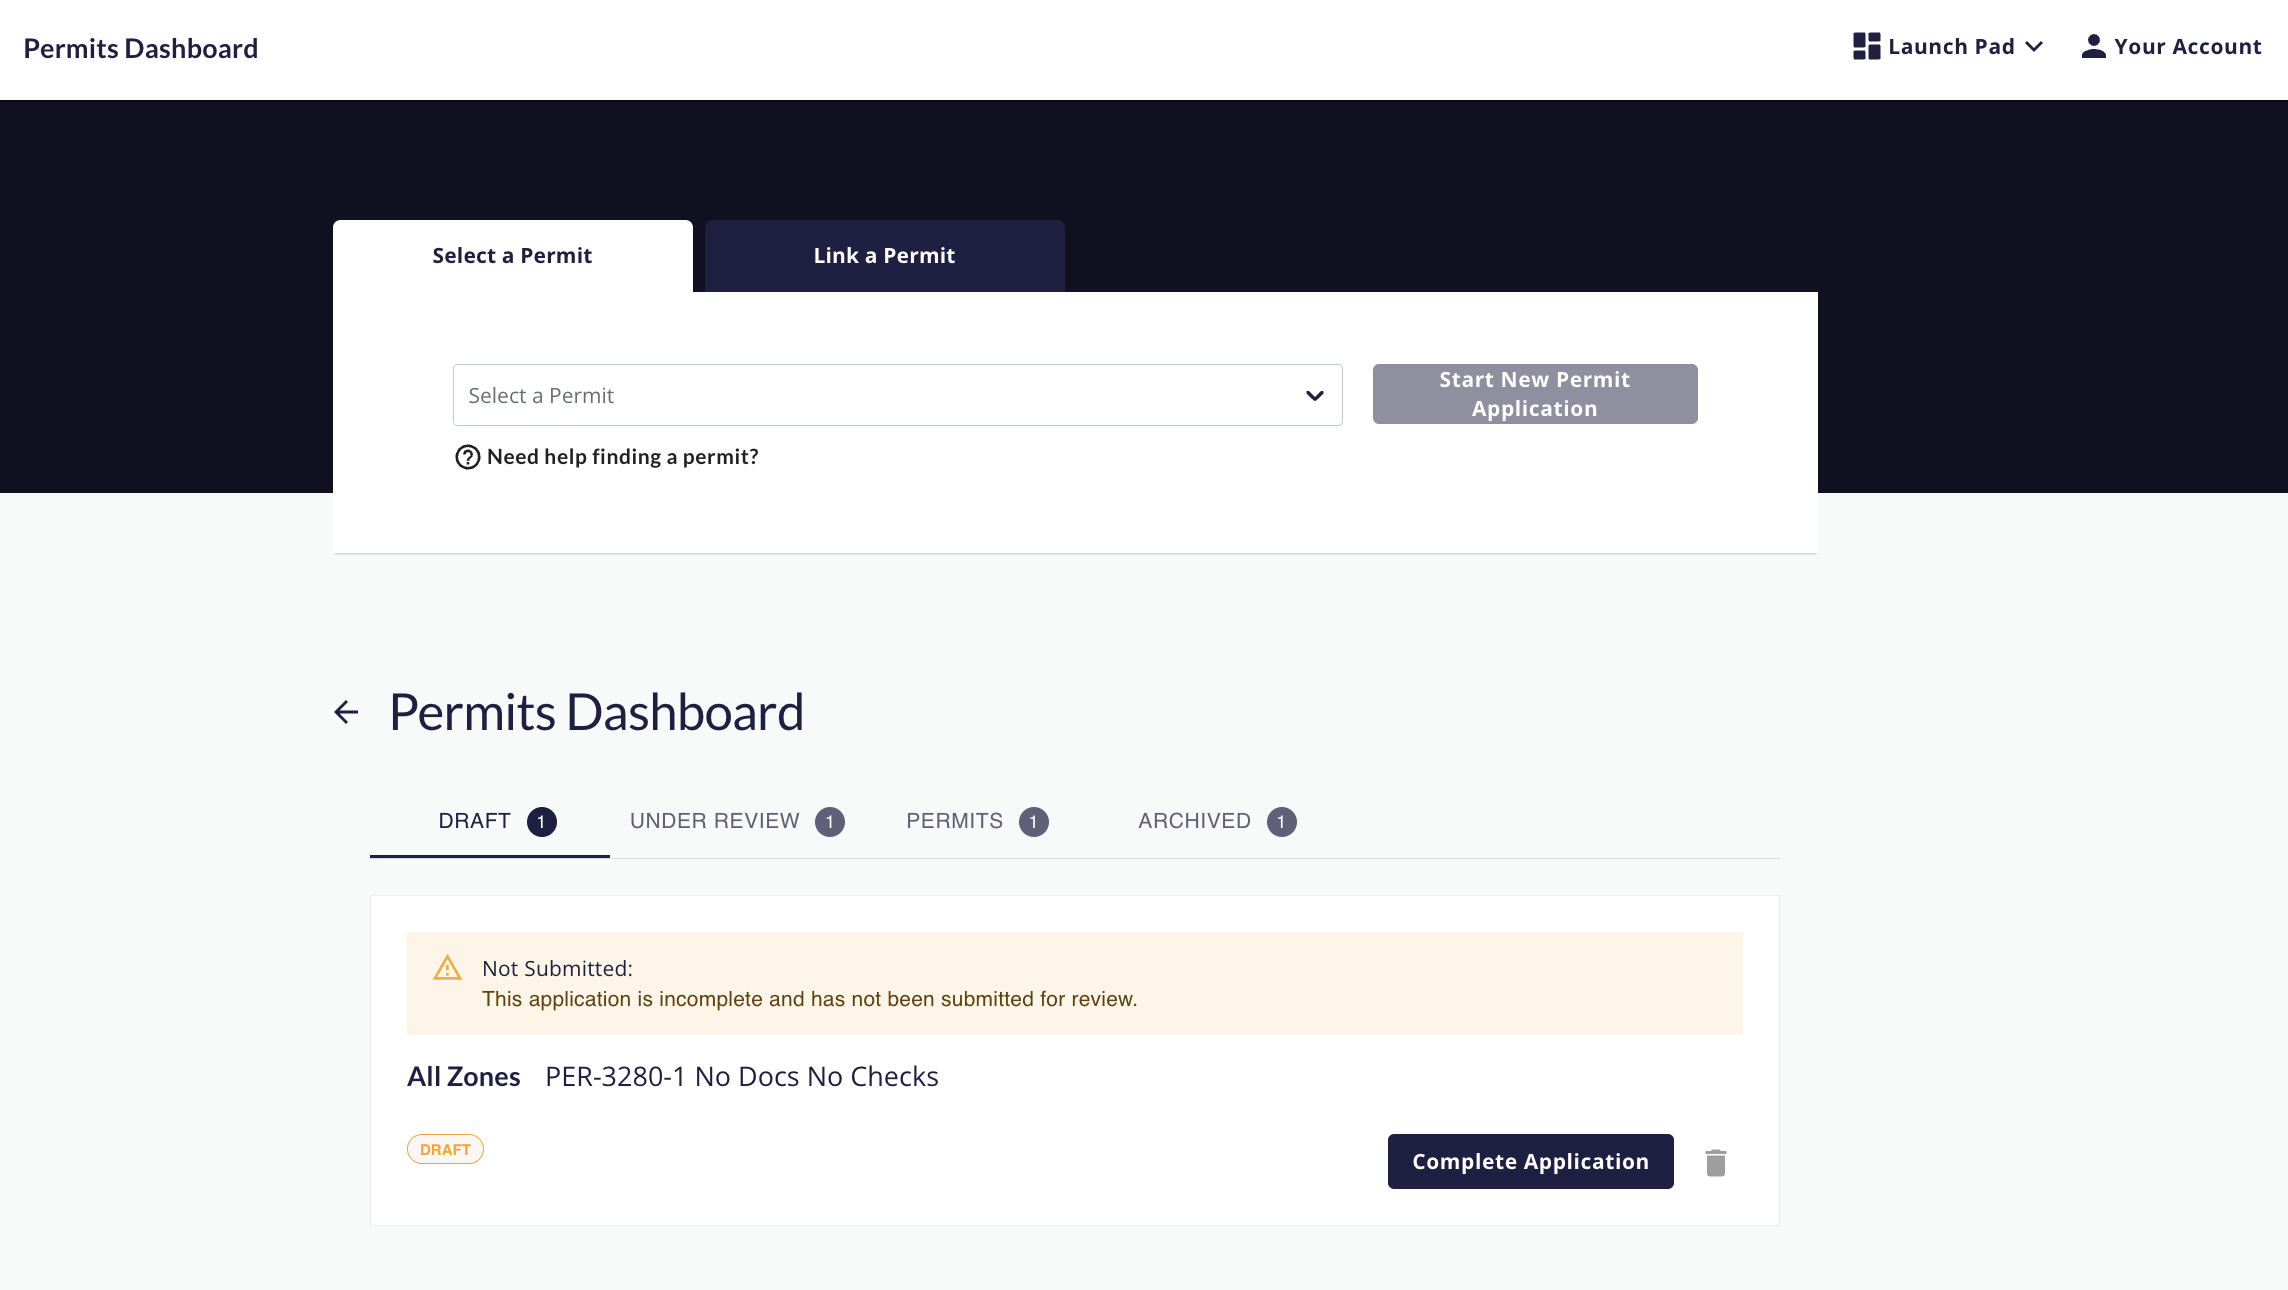Viewport: 2288px width, 1290px height.
Task: View the Archived tab
Action: pos(1216,821)
